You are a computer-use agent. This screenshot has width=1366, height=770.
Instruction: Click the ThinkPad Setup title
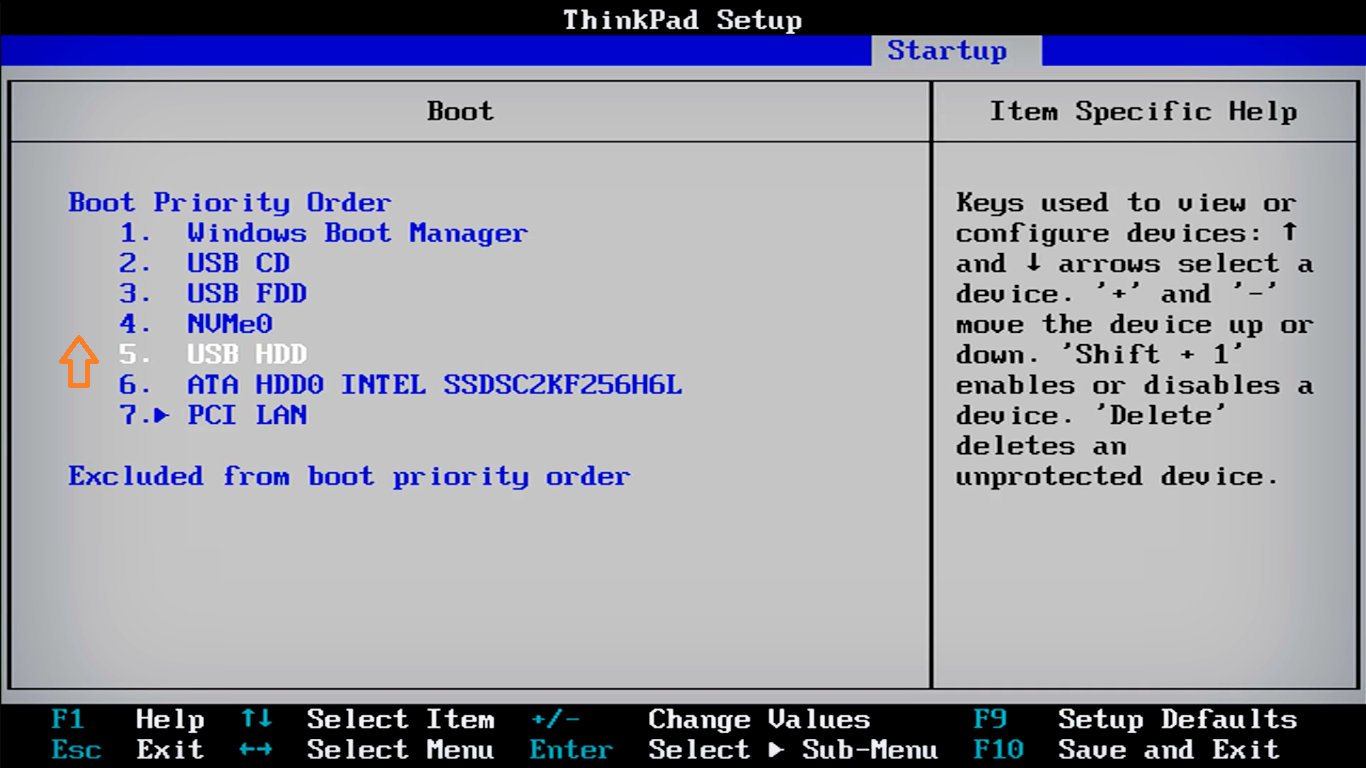pyautogui.click(x=682, y=19)
